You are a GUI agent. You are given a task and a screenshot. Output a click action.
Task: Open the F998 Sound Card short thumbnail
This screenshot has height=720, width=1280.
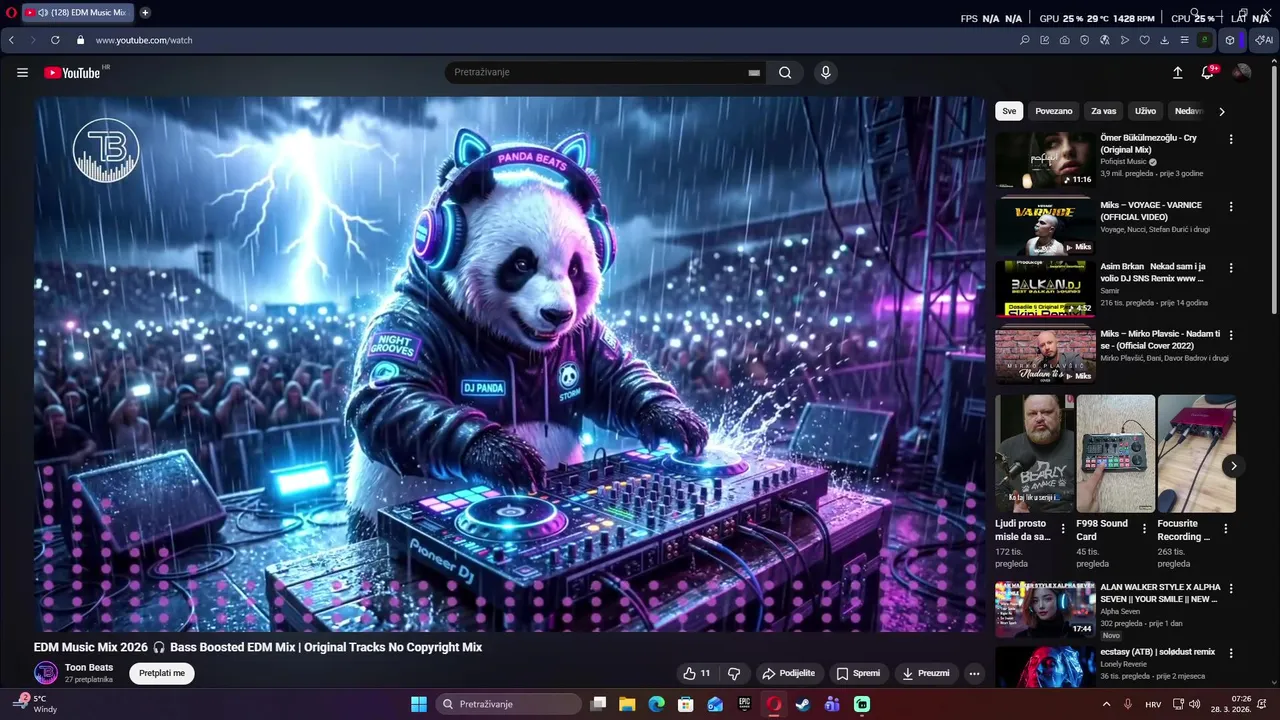point(1116,453)
